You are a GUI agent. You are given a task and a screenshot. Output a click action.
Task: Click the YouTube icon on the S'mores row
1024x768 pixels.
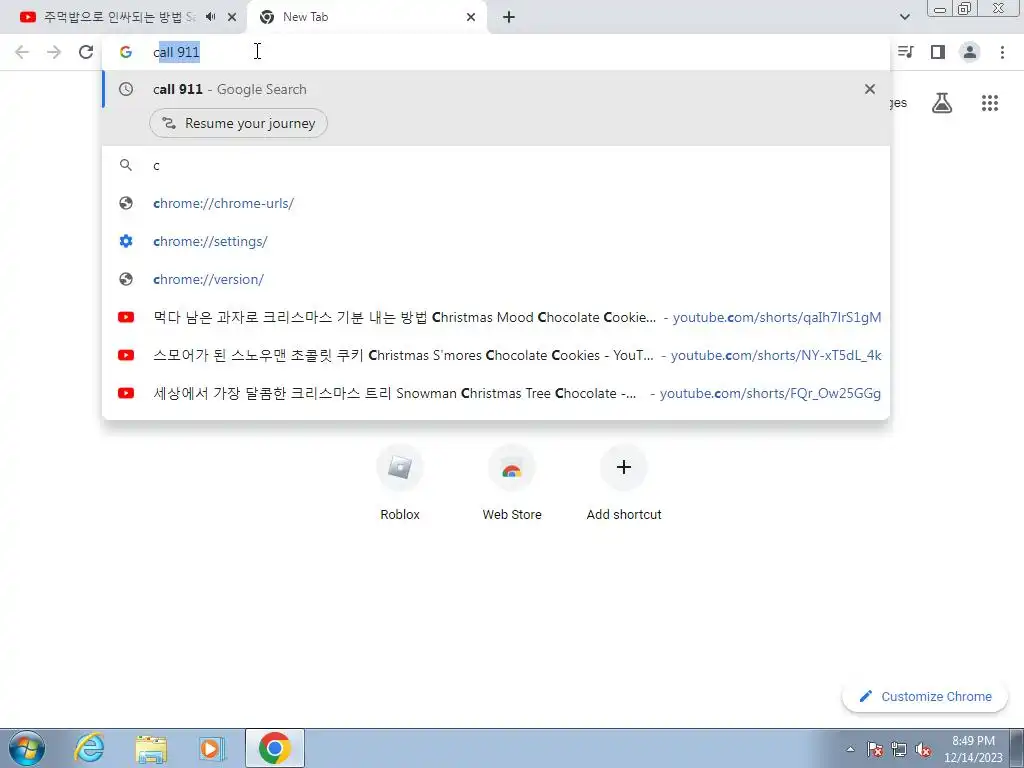coord(126,355)
